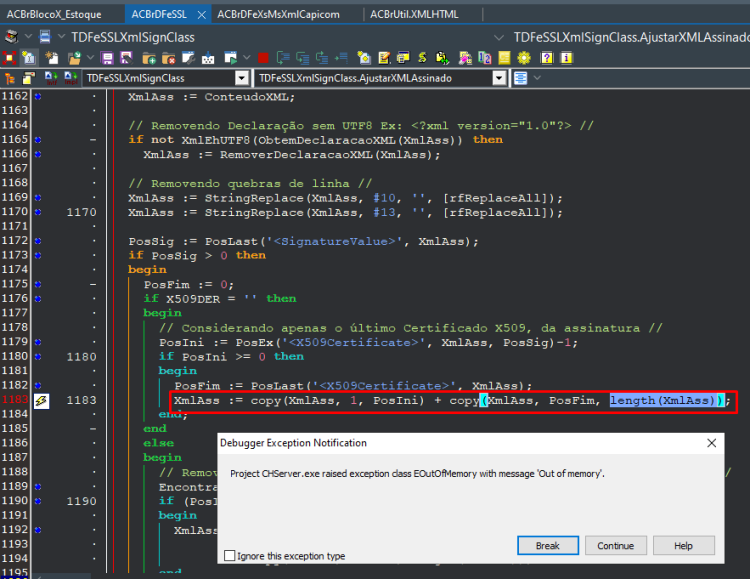This screenshot has width=750, height=579.
Task: Click the Impl jump-to-implementation icon
Action: pyautogui.click(x=71, y=78)
